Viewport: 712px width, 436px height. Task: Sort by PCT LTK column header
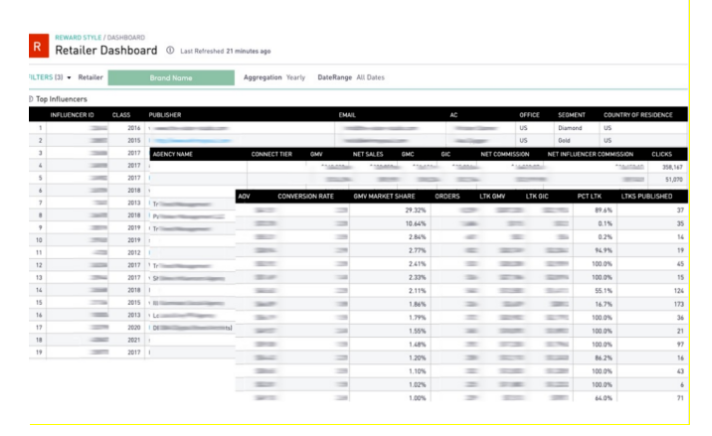click(589, 196)
